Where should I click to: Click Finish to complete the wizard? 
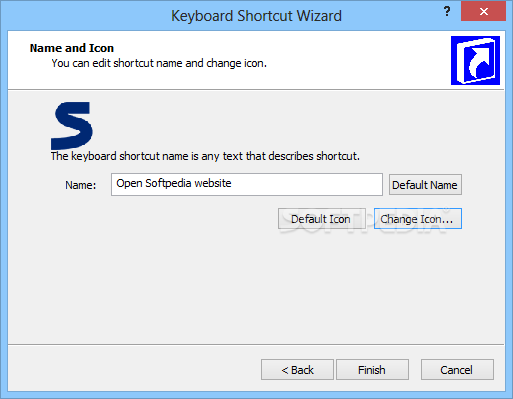point(372,370)
